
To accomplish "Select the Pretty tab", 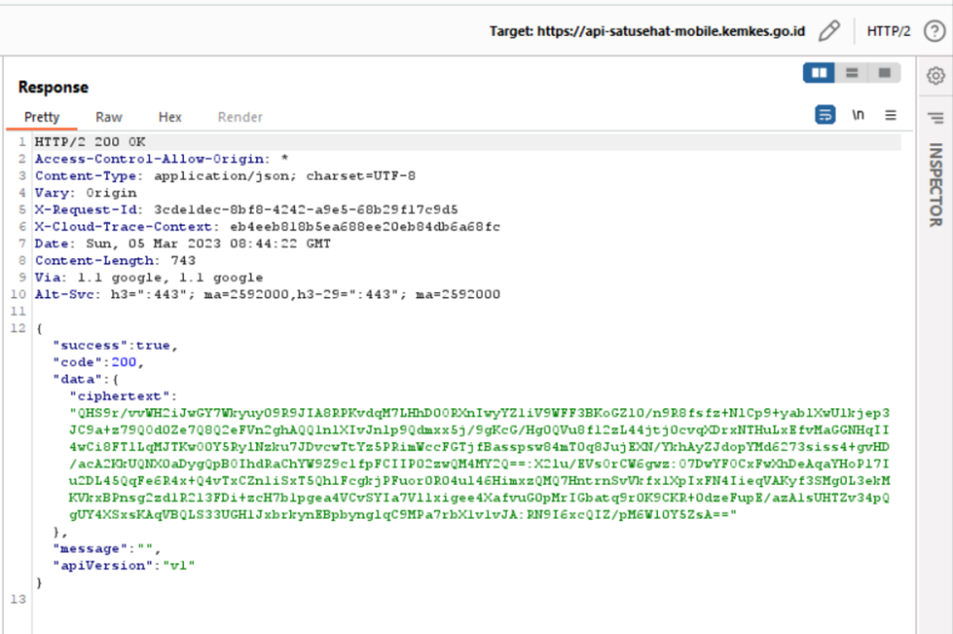I will pos(42,117).
